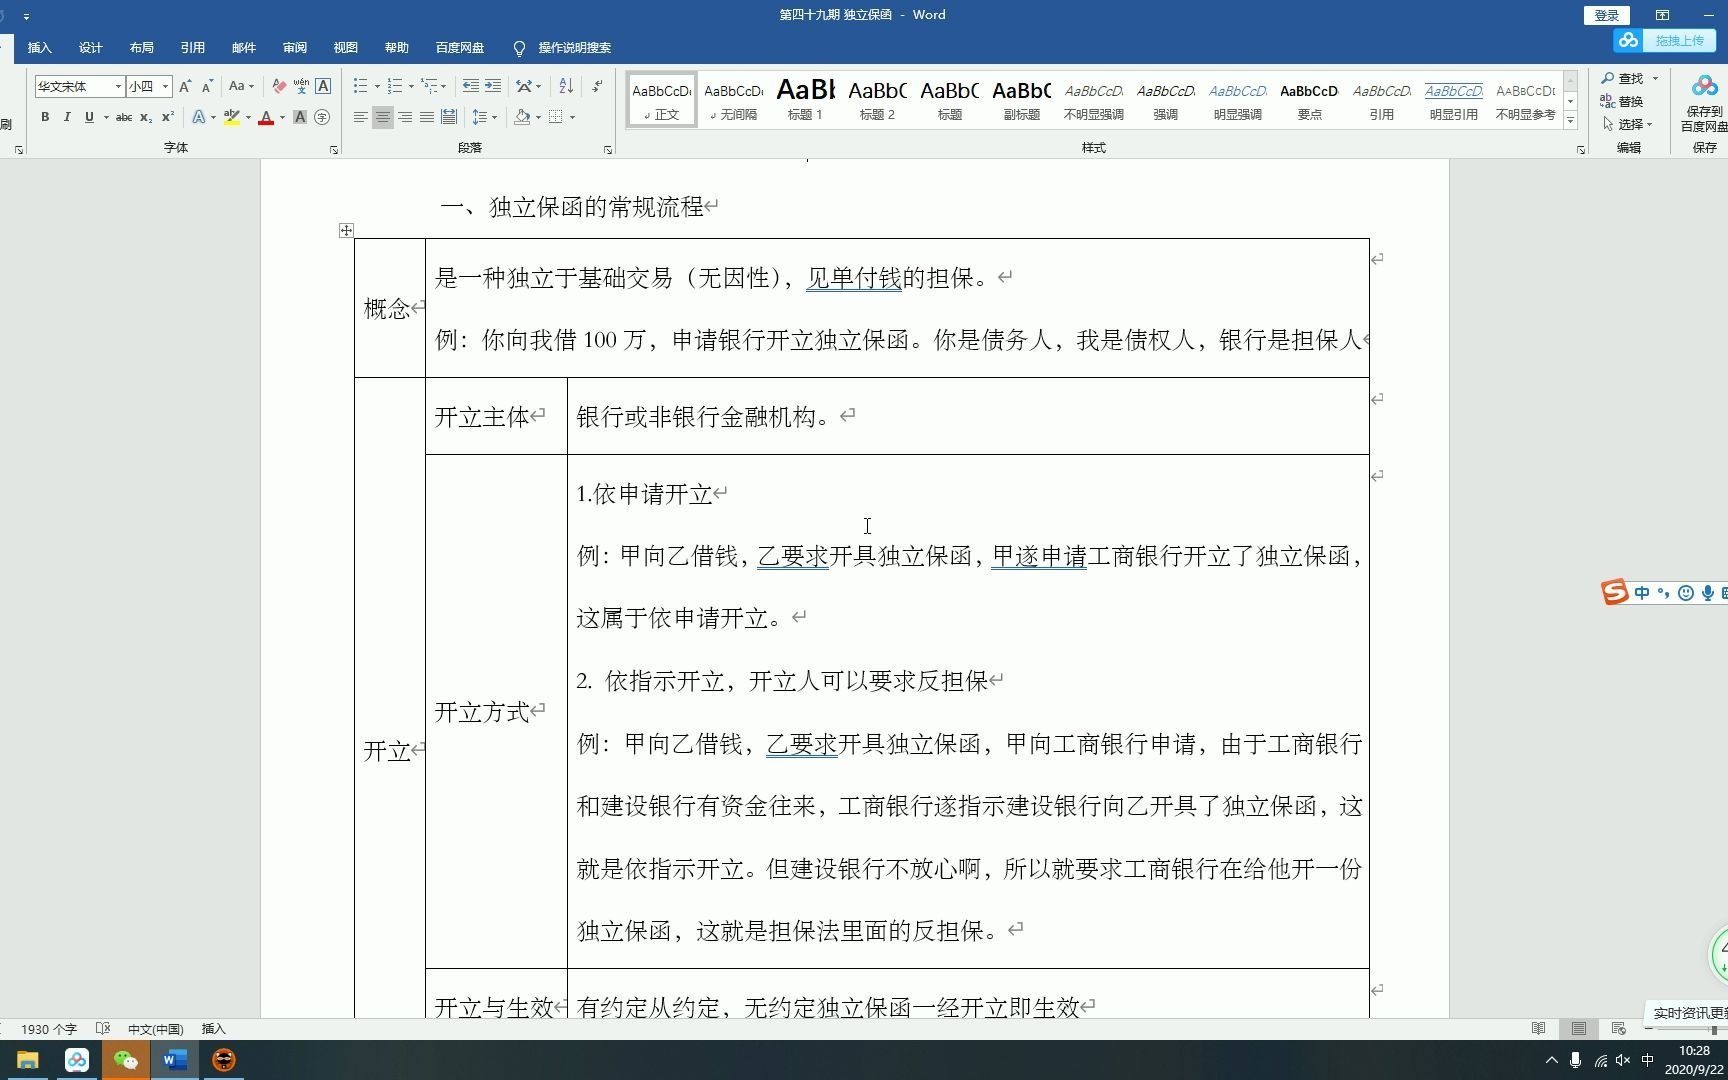This screenshot has height=1080, width=1728.
Task: Open Baidu Netdisk from the taskbar
Action: pyautogui.click(x=76, y=1060)
